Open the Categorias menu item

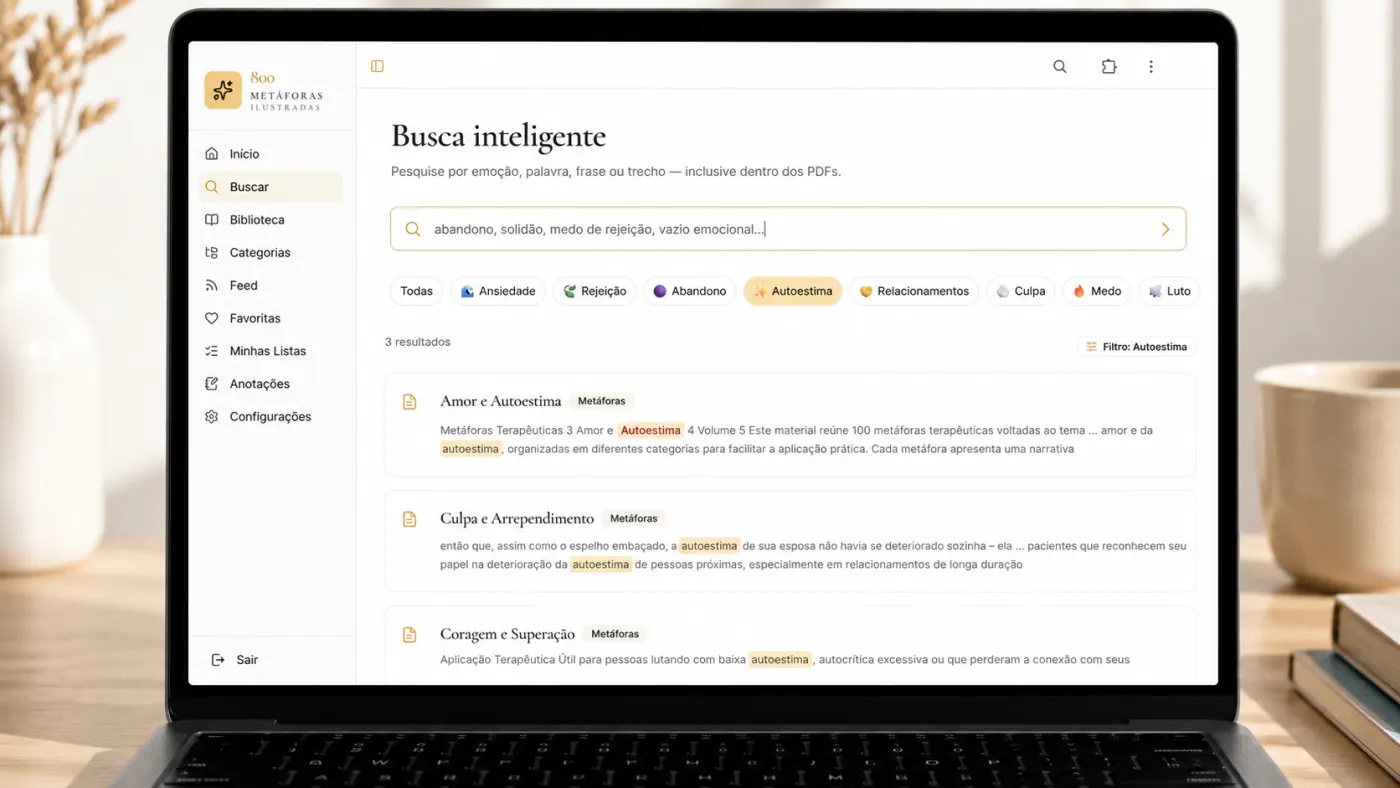272,253
